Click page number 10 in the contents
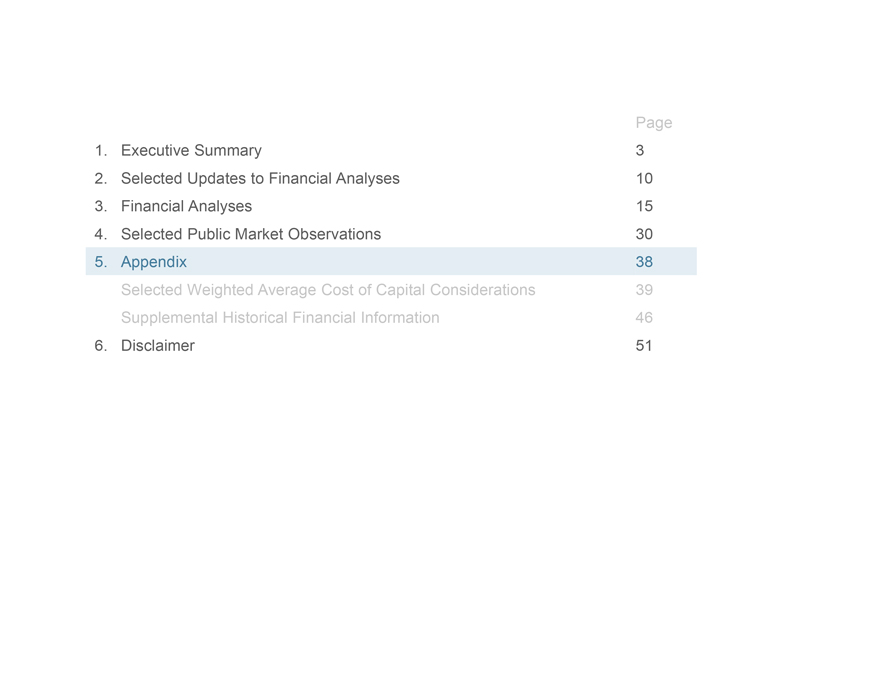 [x=644, y=179]
